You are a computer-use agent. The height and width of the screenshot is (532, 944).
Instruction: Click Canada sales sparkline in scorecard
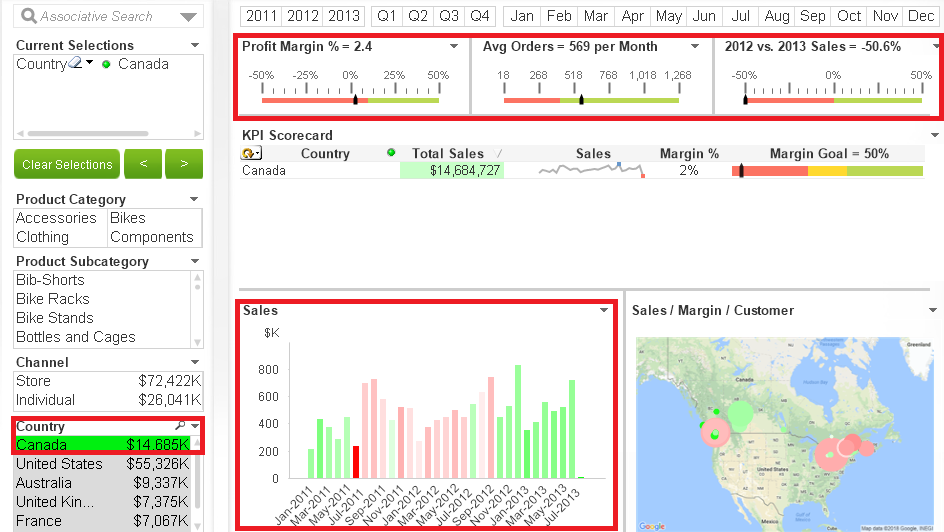point(592,170)
